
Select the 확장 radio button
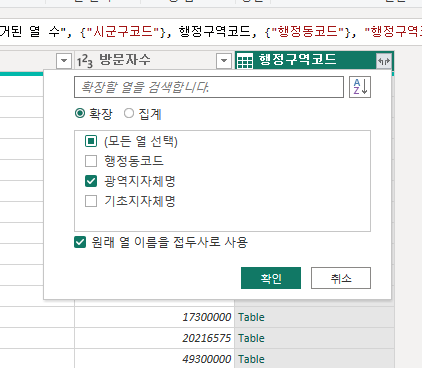click(x=80, y=113)
